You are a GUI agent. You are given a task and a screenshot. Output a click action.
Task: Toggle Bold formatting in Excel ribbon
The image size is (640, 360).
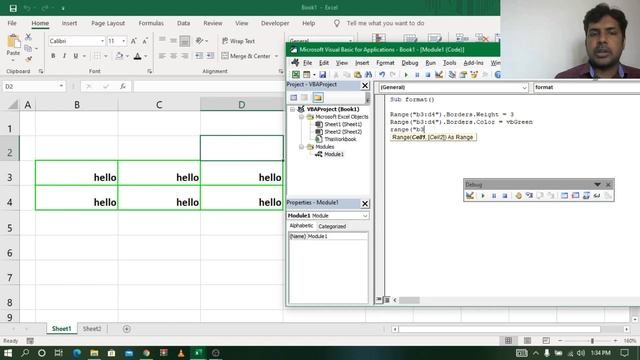(53, 56)
